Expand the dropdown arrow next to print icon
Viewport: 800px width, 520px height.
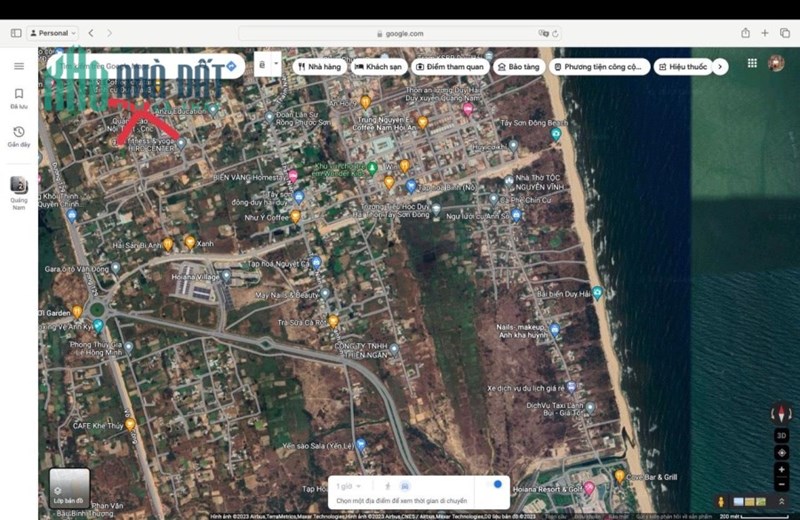coord(276,64)
